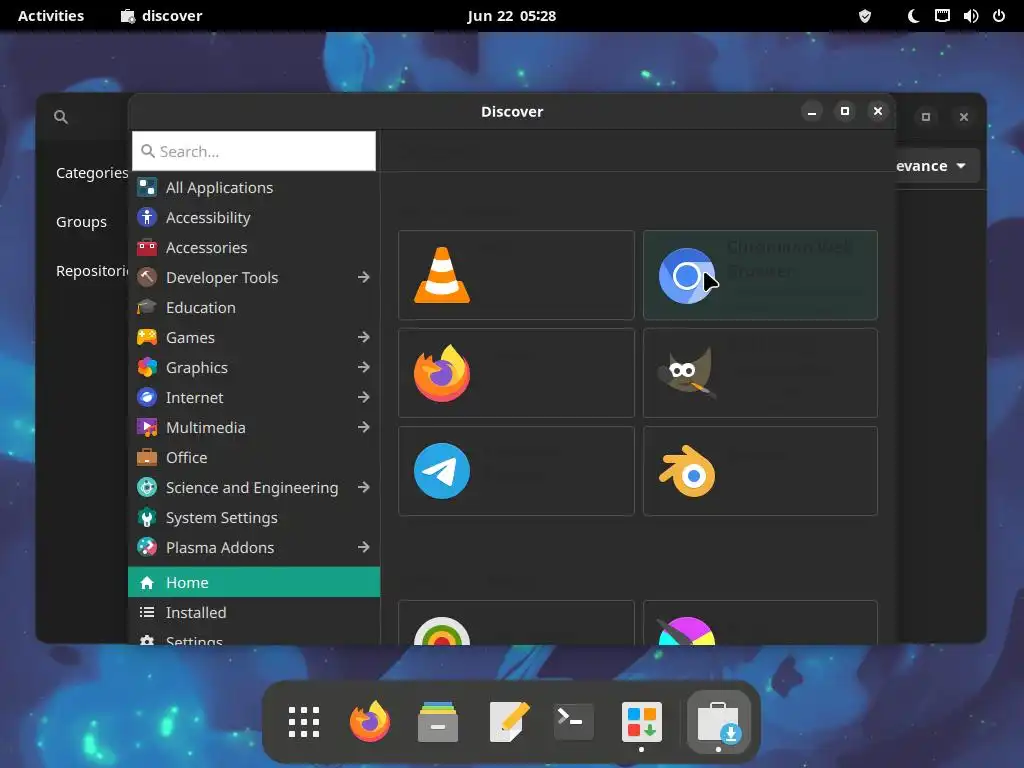Maximize the background window
The width and height of the screenshot is (1024, 768).
[925, 117]
